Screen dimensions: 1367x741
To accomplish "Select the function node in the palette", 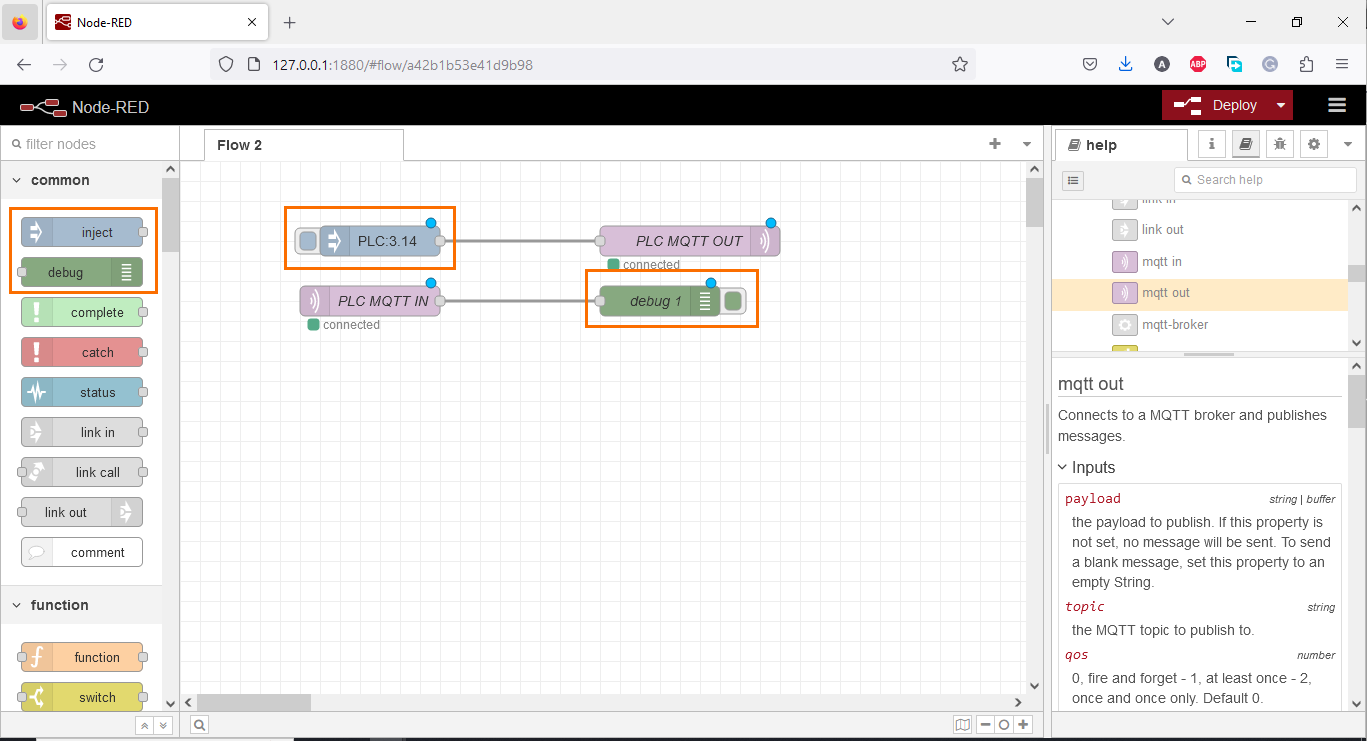I will point(82,657).
